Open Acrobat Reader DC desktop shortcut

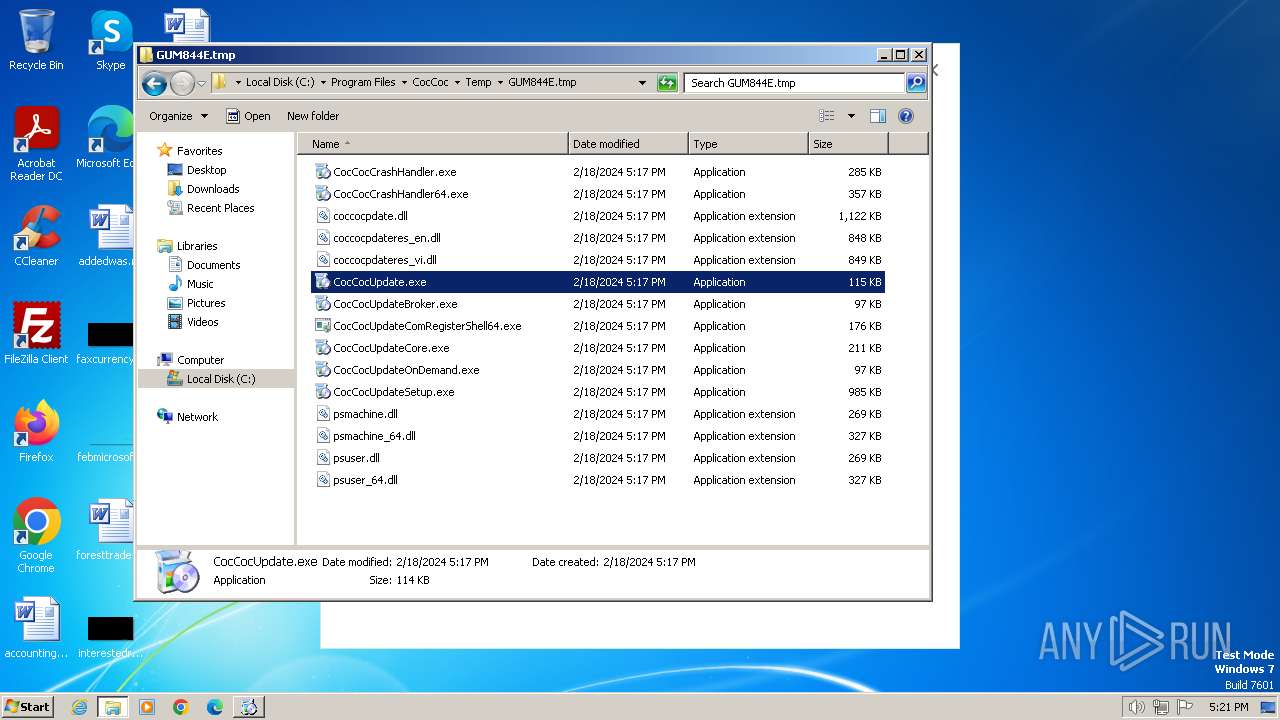pyautogui.click(x=36, y=144)
